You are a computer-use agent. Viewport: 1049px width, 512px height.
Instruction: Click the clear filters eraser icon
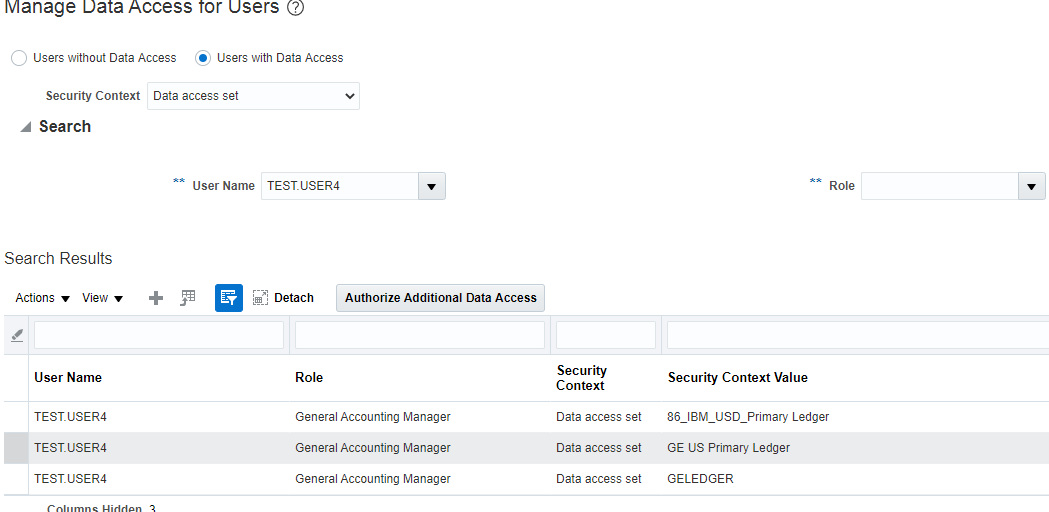tap(17, 336)
